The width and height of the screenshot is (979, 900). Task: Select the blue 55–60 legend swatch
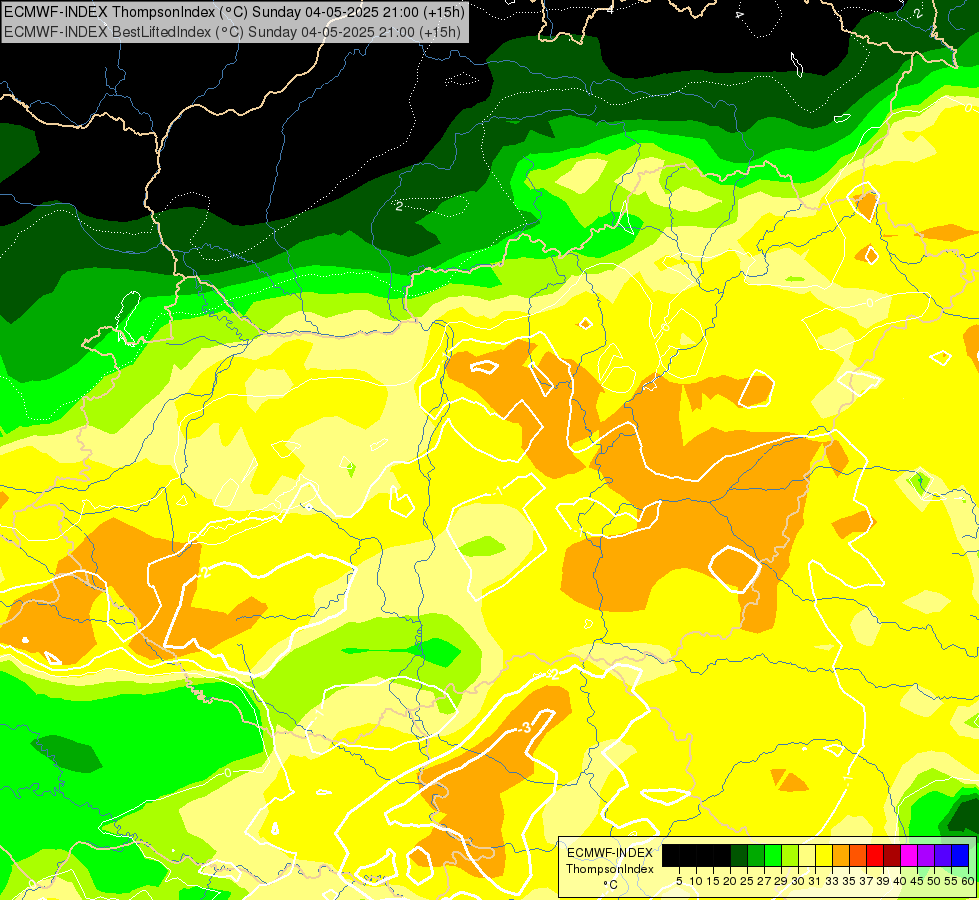tap(959, 856)
